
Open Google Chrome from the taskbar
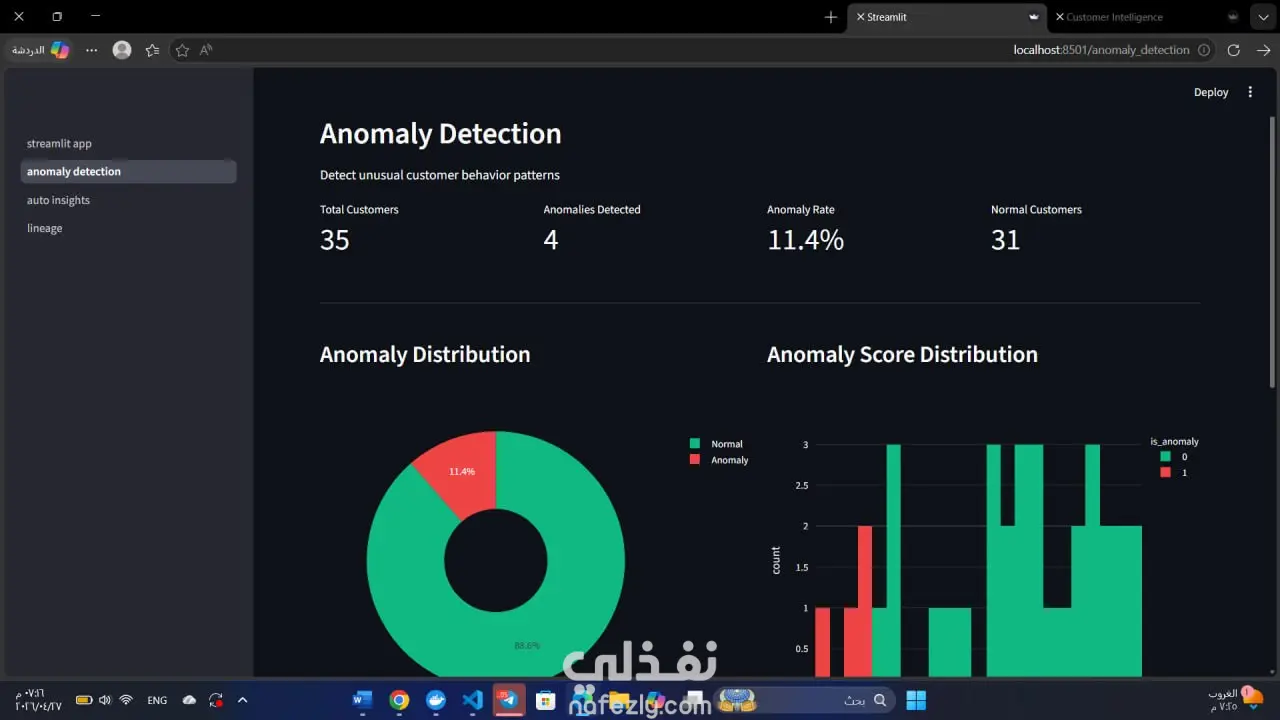pyautogui.click(x=399, y=700)
